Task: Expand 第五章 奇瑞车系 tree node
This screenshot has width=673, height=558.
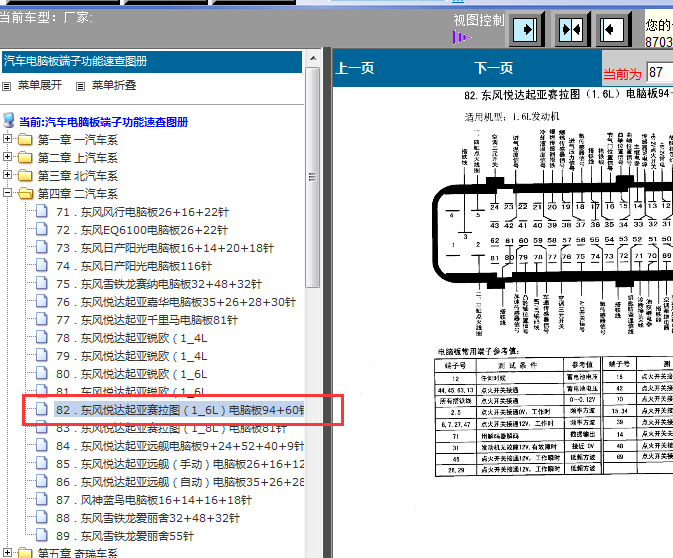Action: [x=7, y=552]
